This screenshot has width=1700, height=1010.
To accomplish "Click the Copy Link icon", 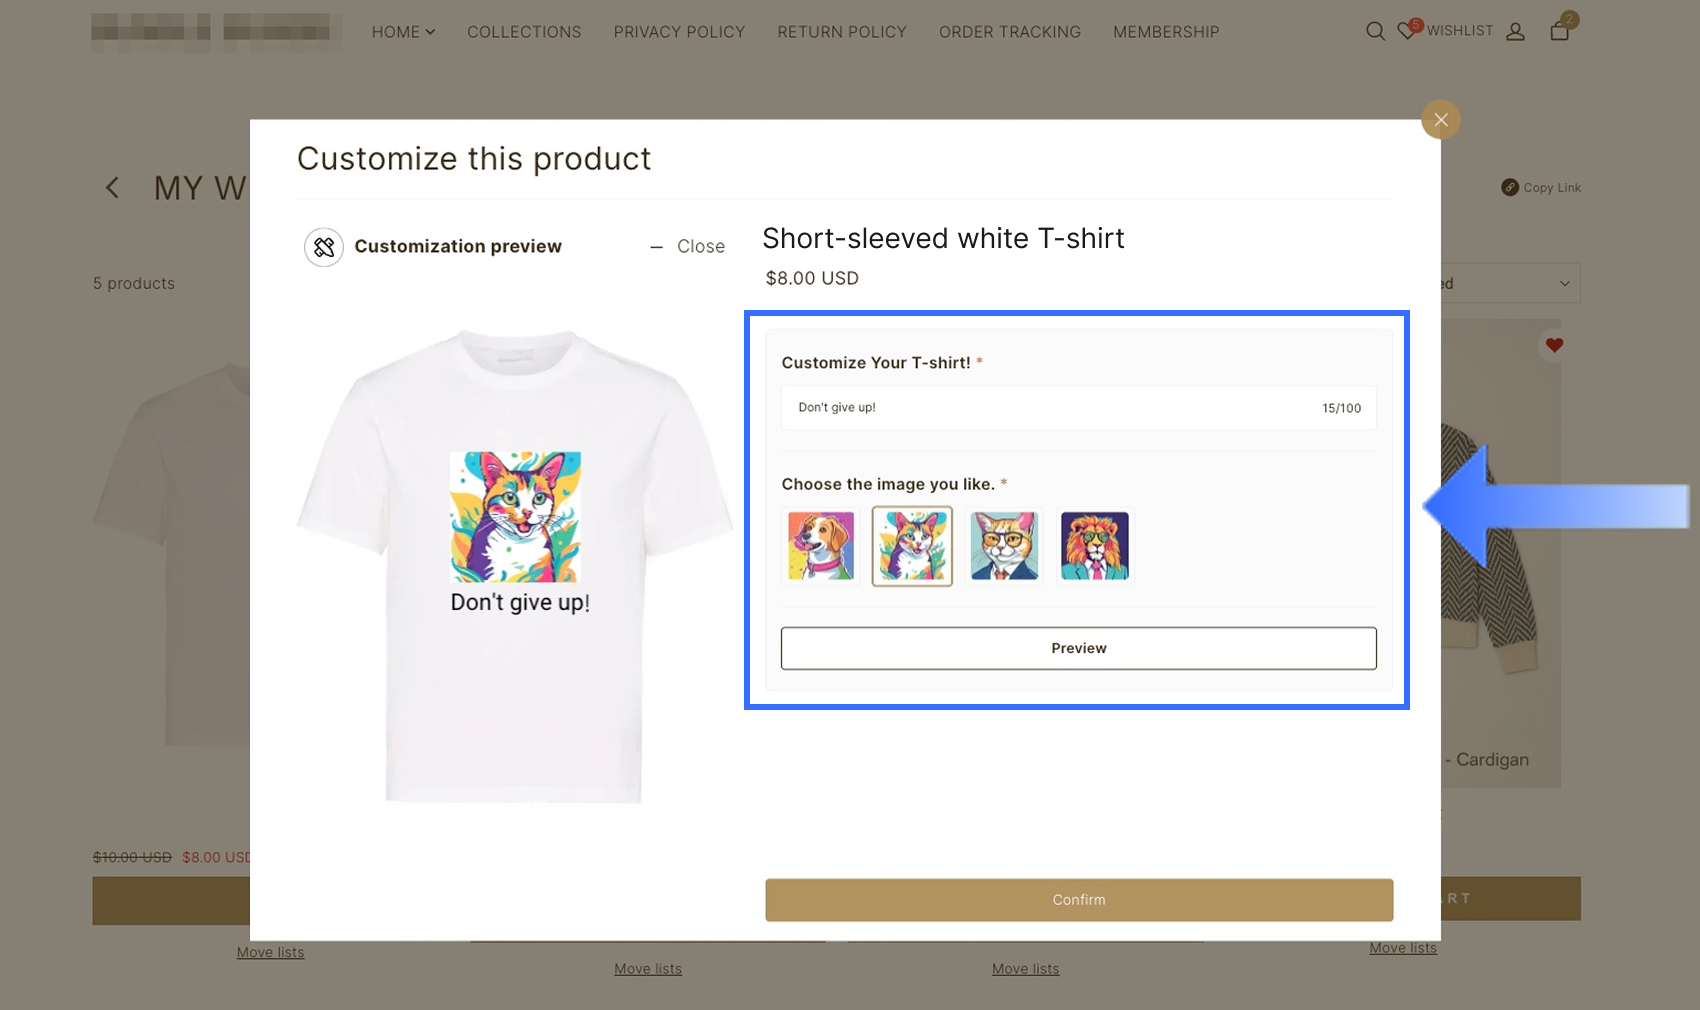I will point(1510,187).
